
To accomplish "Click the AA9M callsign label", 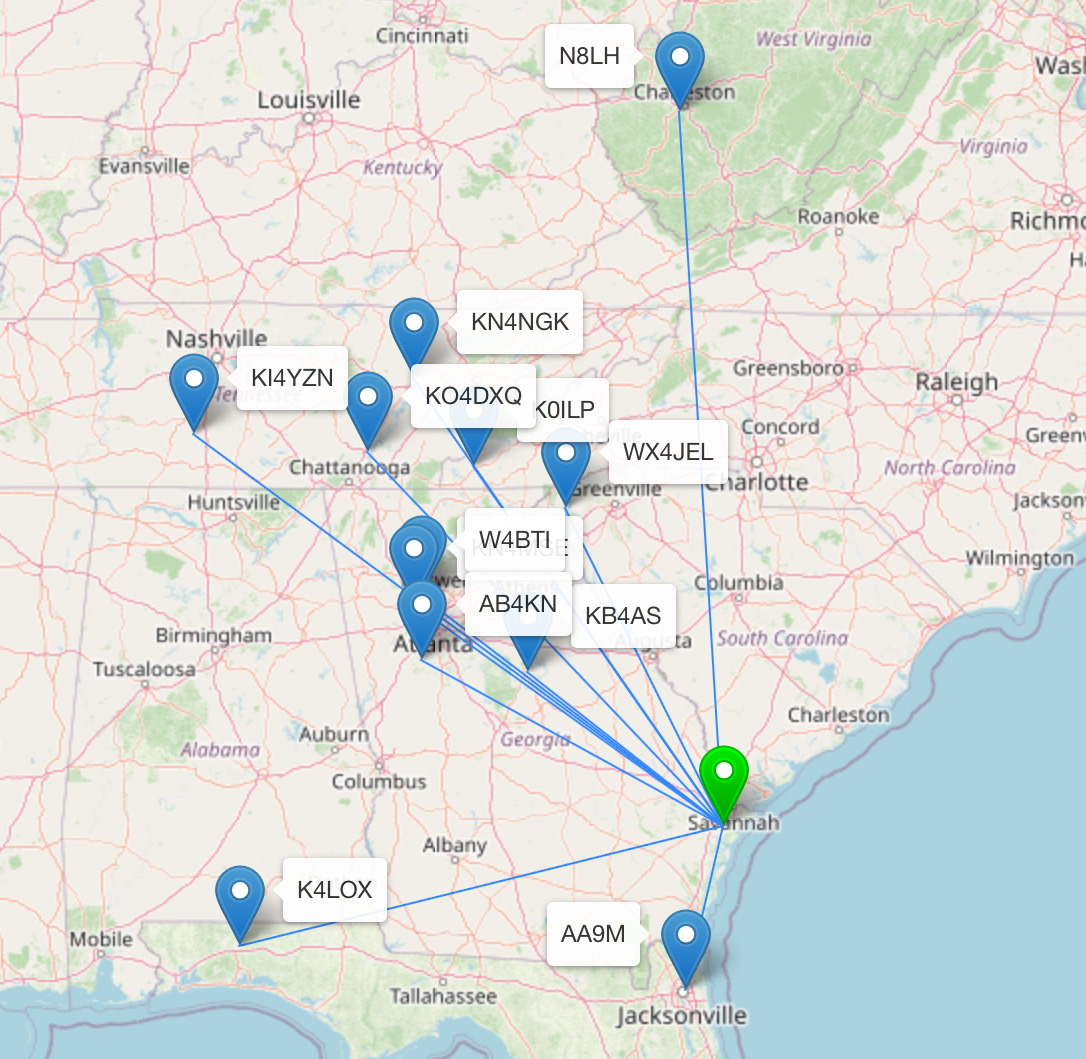I will tap(593, 934).
